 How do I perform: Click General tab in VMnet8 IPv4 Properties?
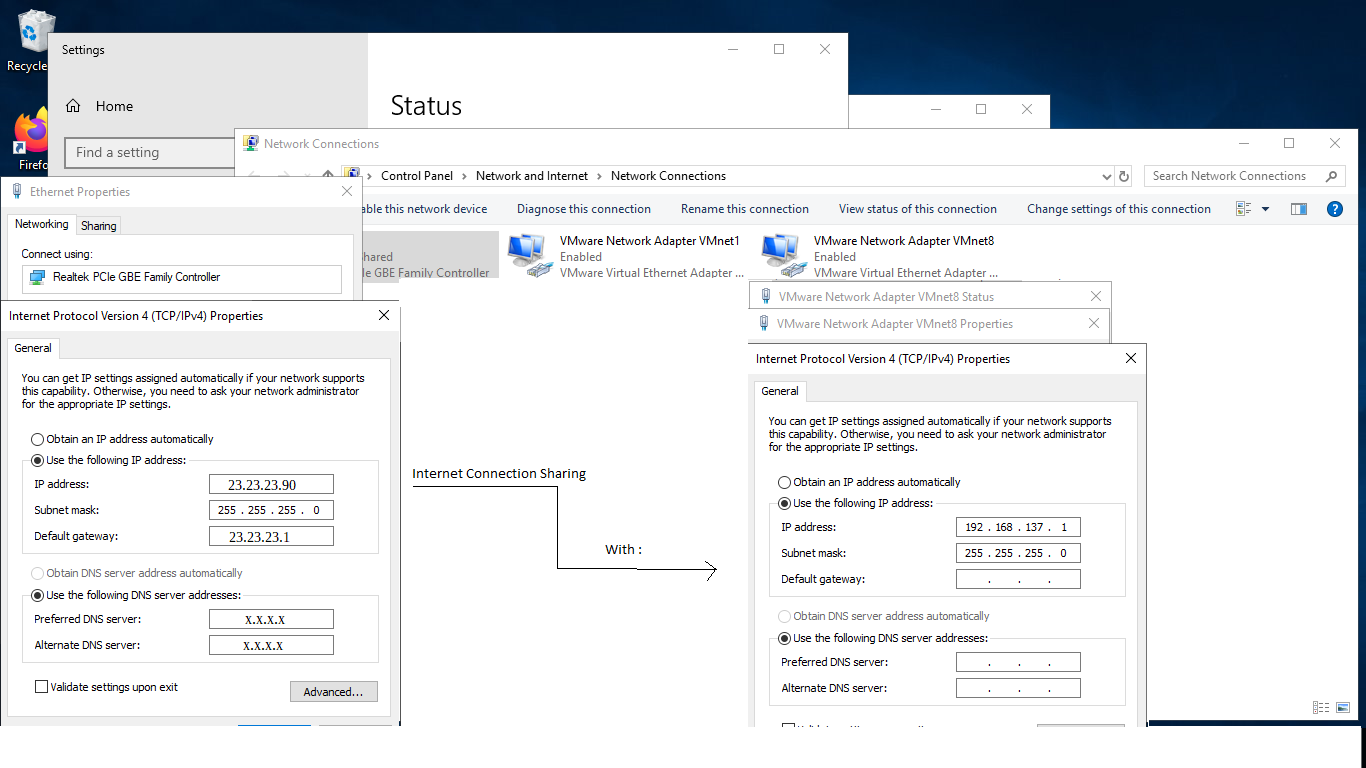780,391
